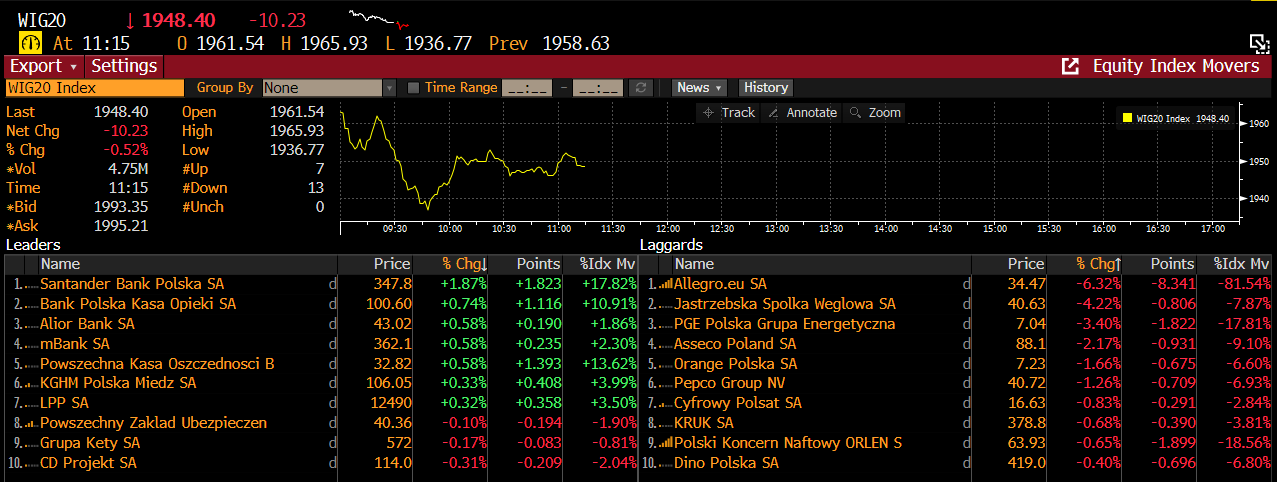Click the volume bar icon beside Polski Koncern Naftowy
The width and height of the screenshot is (1277, 482).
[x=666, y=443]
